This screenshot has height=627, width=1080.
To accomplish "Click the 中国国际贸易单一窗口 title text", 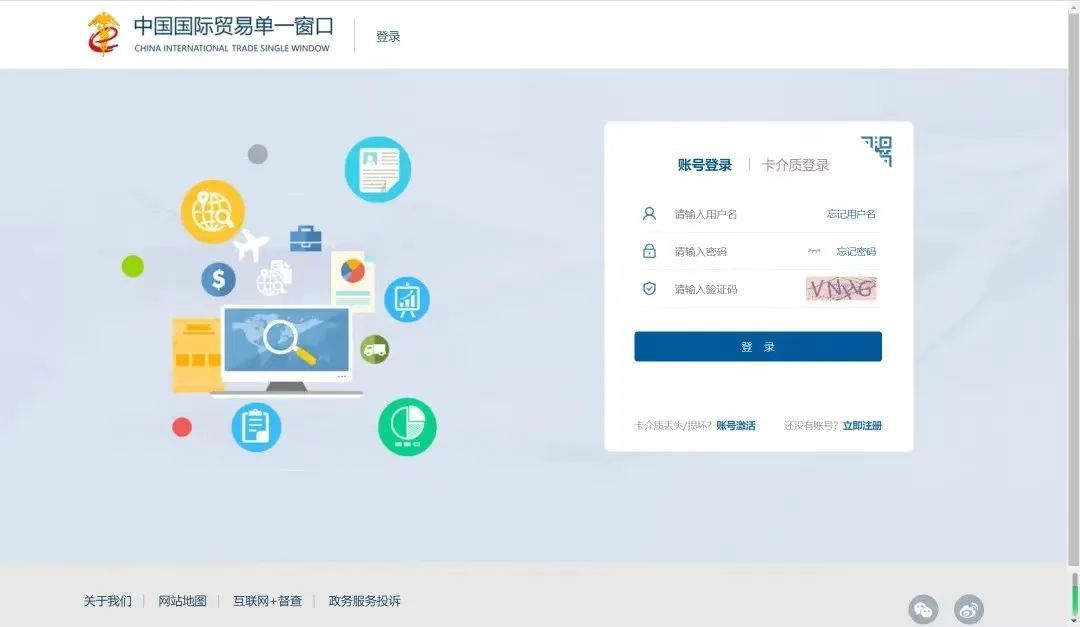I will pyautogui.click(x=233, y=26).
